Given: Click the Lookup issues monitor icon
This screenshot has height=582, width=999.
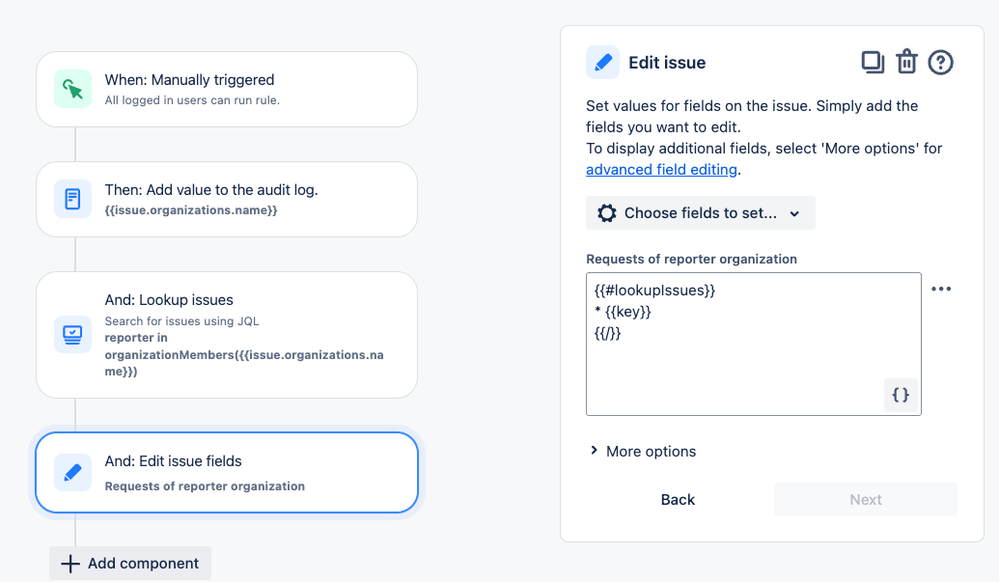Looking at the screenshot, I should pos(73,335).
